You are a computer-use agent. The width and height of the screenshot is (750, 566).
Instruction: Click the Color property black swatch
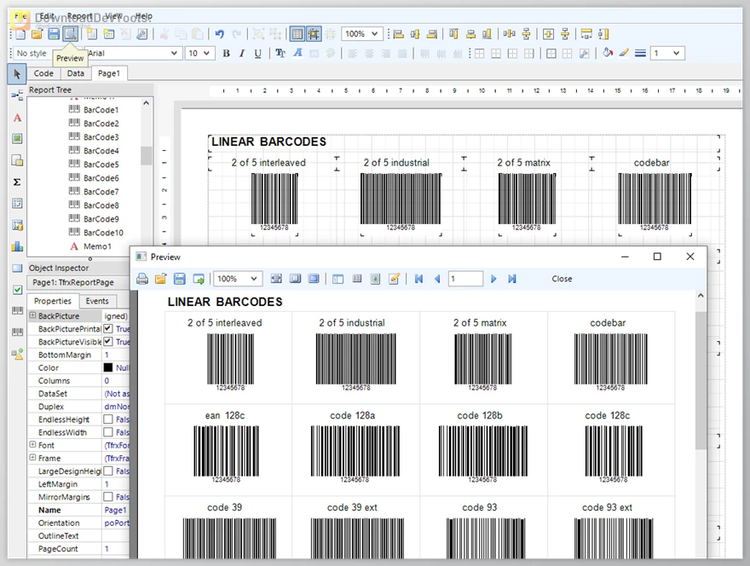coord(108,367)
